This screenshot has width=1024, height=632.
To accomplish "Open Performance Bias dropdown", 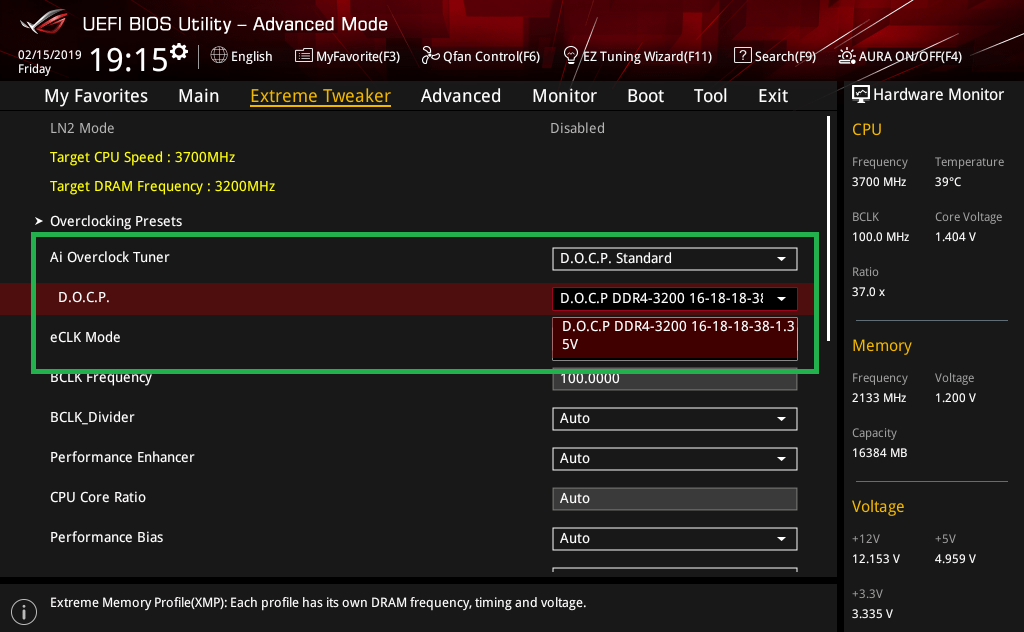I will pyautogui.click(x=675, y=539).
